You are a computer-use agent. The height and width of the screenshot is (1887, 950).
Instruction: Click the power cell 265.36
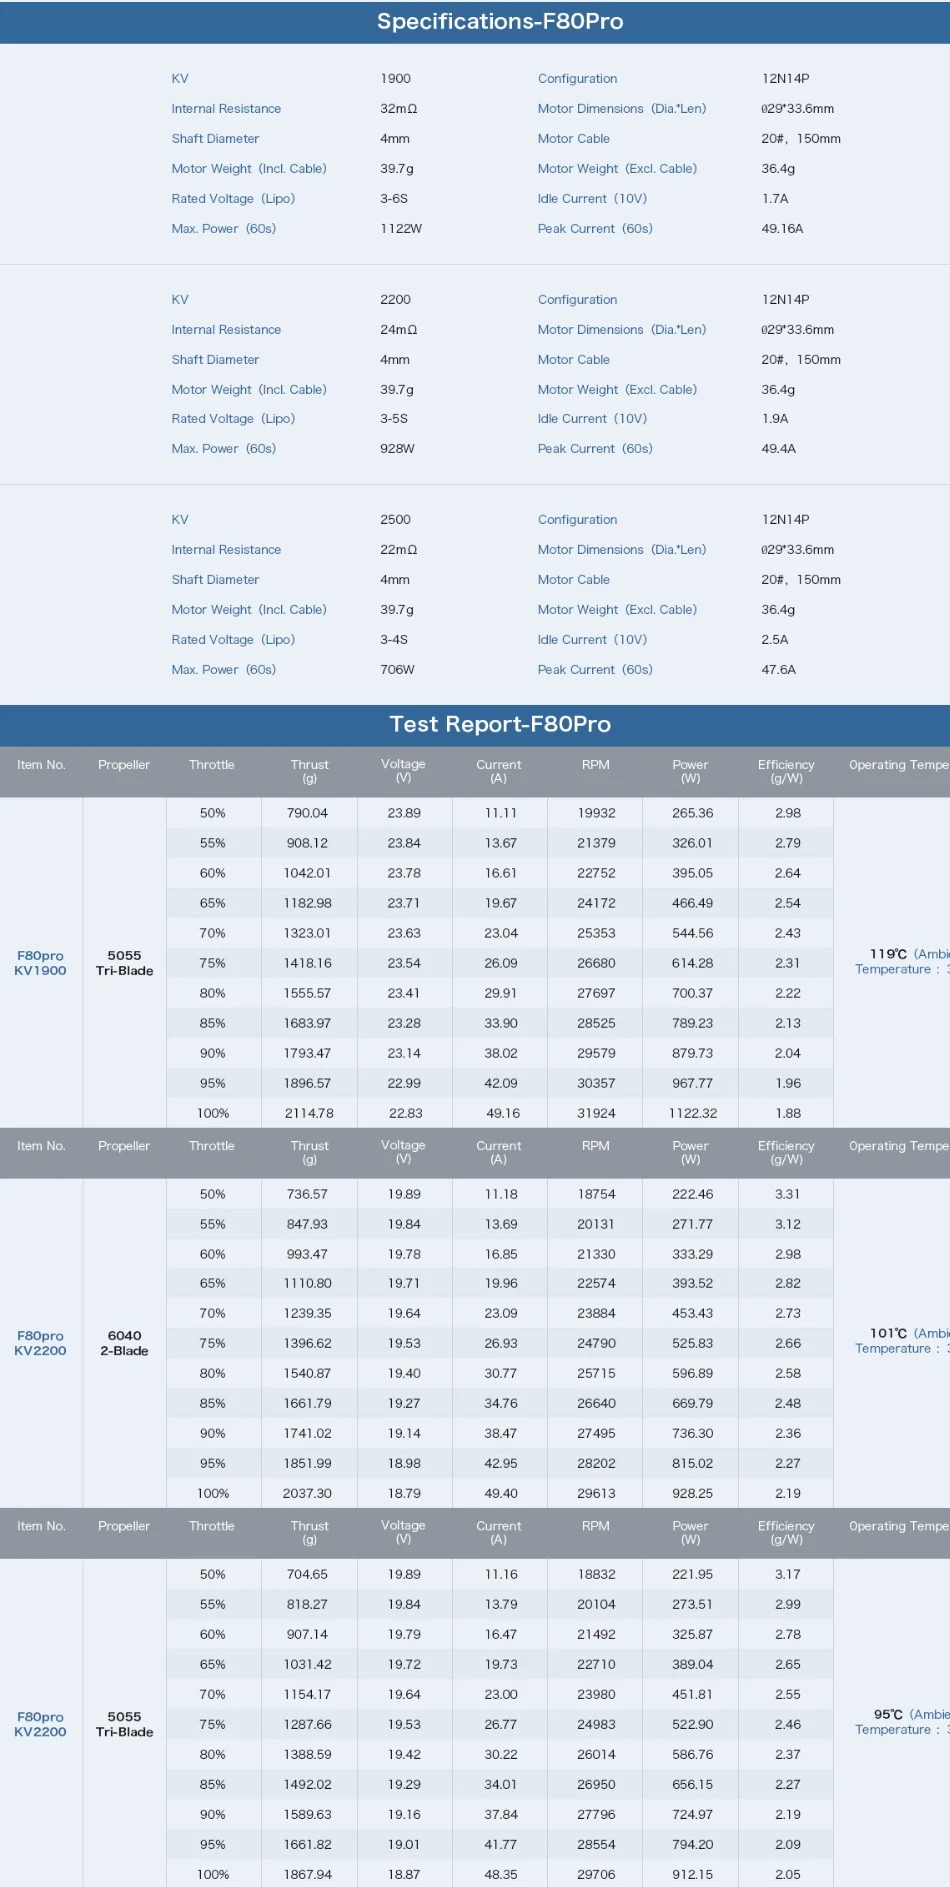click(x=693, y=813)
